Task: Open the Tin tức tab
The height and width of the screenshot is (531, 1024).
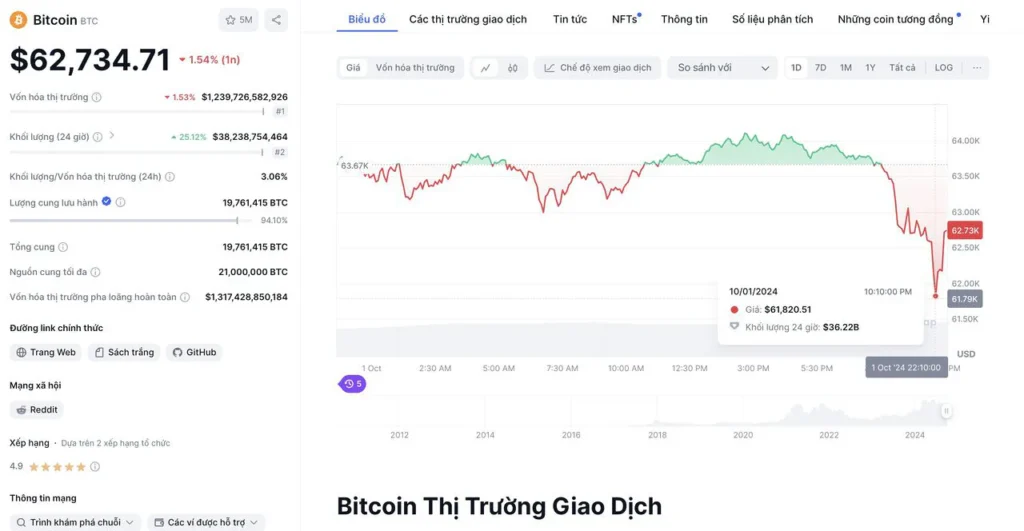Action: pyautogui.click(x=569, y=20)
